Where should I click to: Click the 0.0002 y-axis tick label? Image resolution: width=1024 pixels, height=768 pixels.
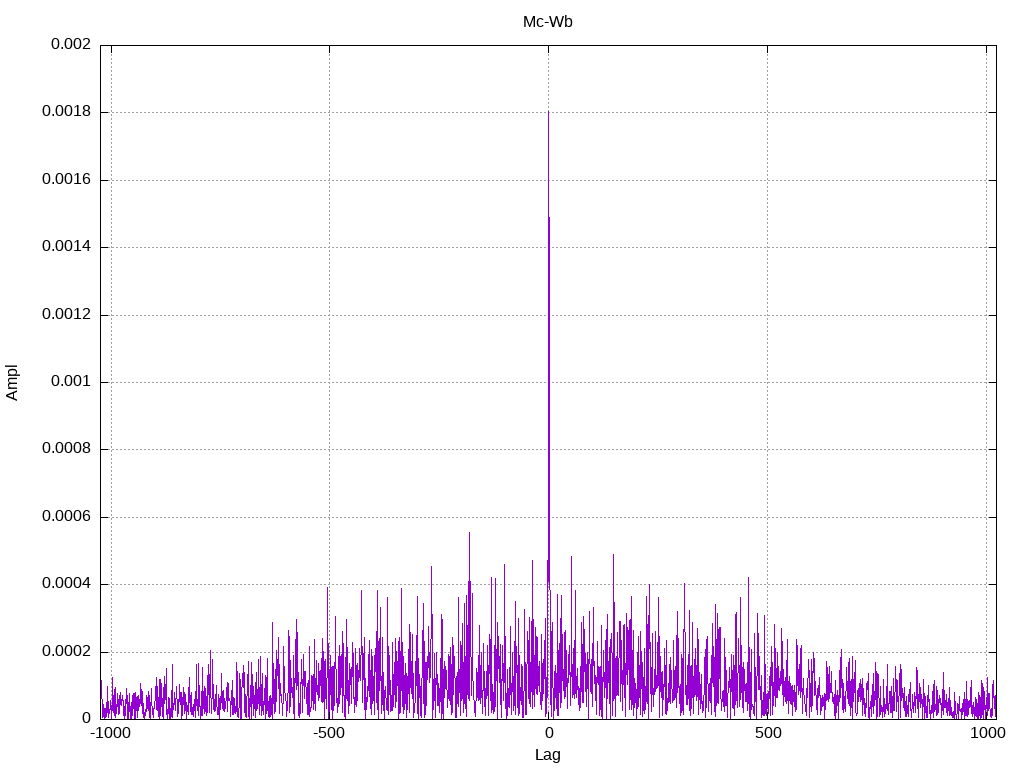(x=66, y=652)
